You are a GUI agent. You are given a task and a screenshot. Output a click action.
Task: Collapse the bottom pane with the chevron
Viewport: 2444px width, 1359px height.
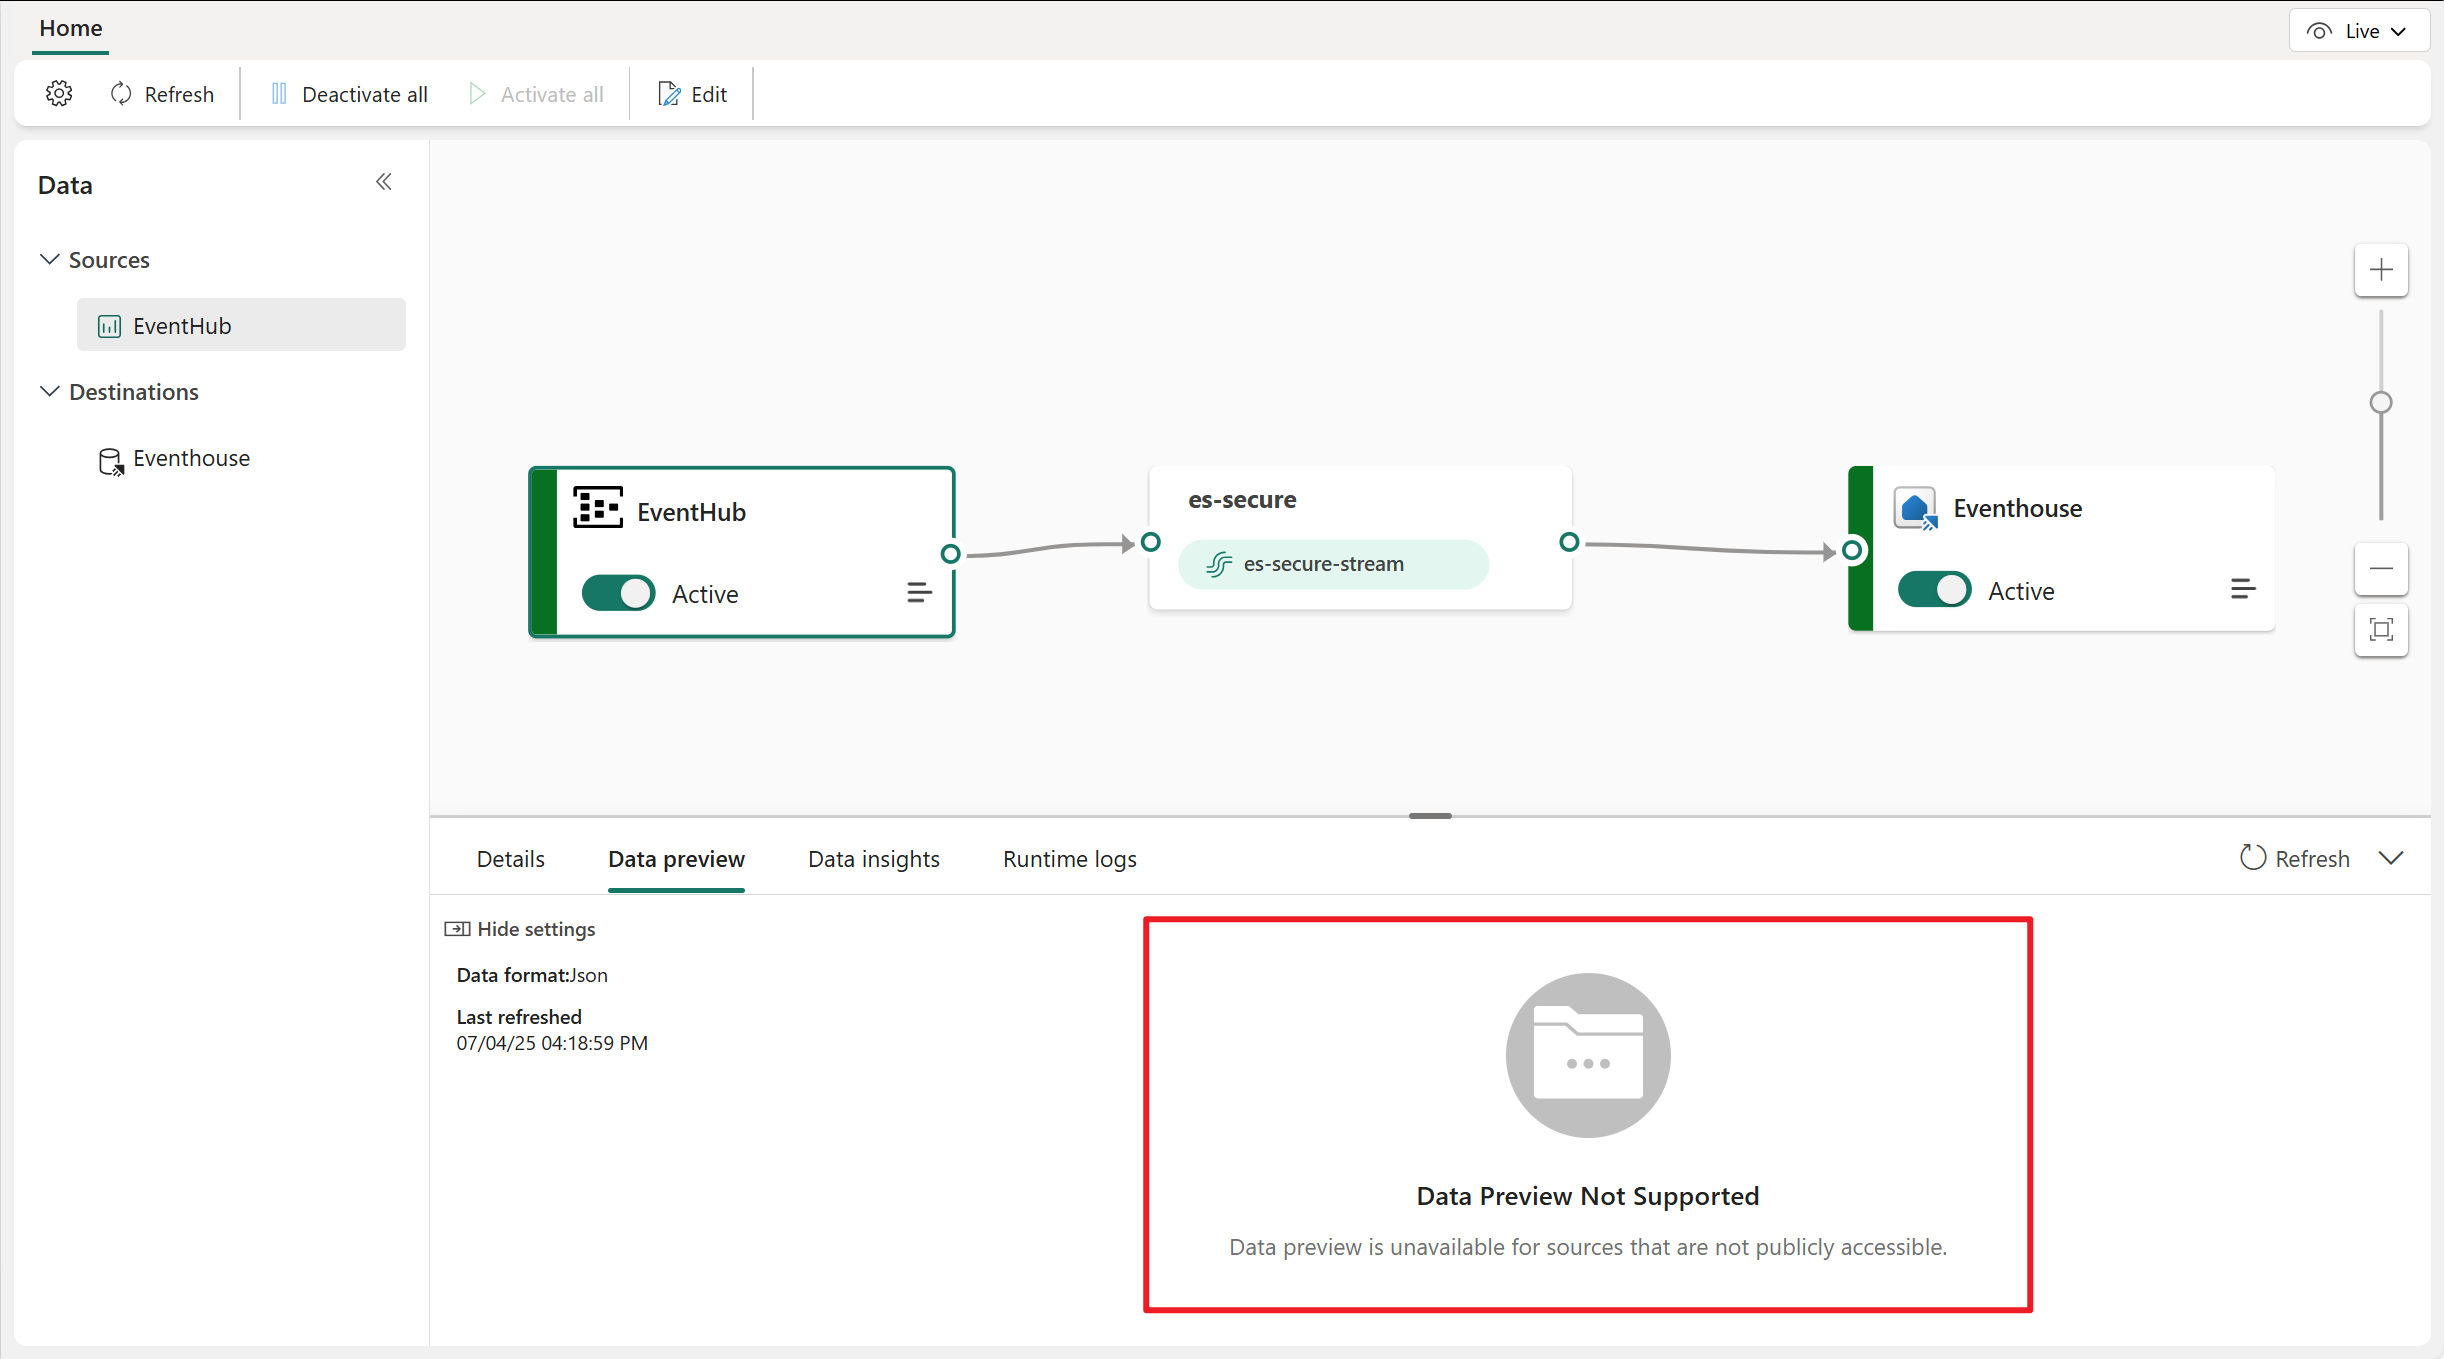(x=2391, y=858)
